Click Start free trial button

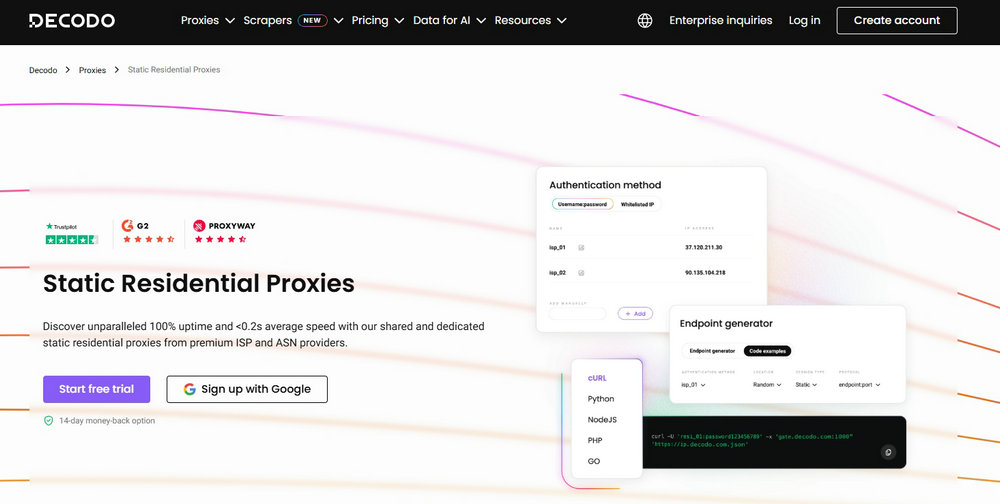tap(96, 389)
